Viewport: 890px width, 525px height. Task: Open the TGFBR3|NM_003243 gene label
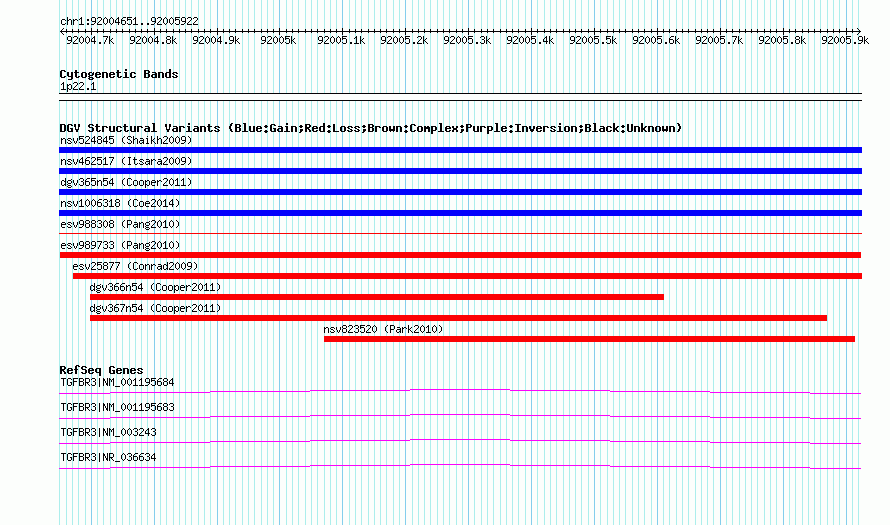click(x=108, y=432)
